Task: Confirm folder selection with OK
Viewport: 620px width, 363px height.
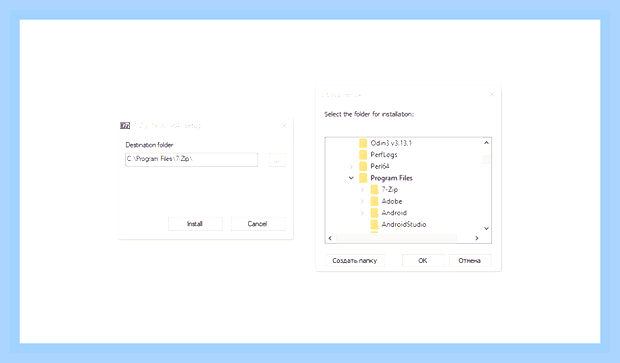Action: 423,261
